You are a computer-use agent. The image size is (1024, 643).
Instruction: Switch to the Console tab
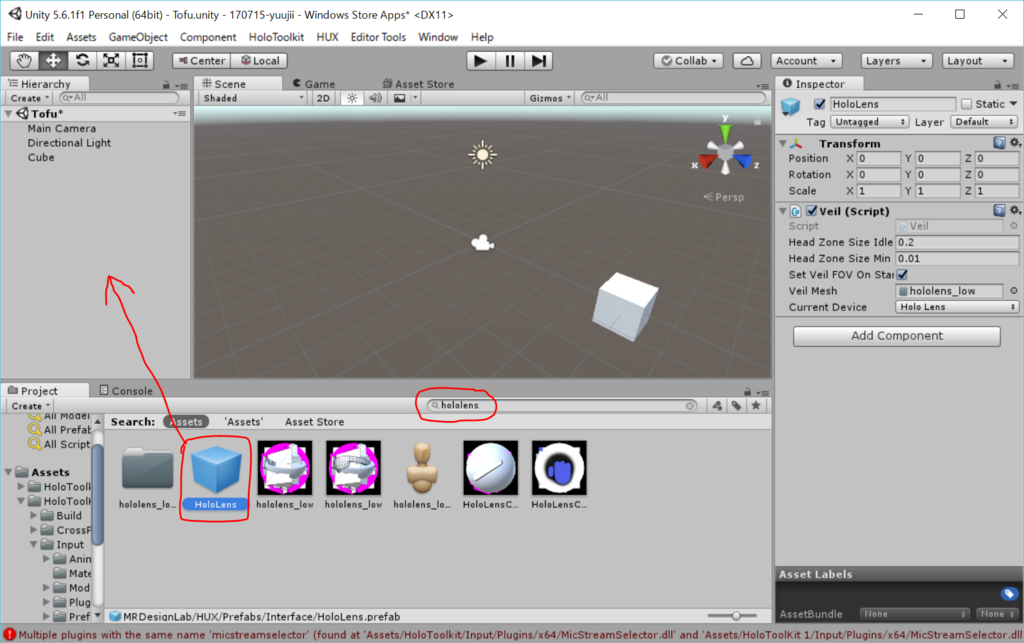[x=126, y=390]
